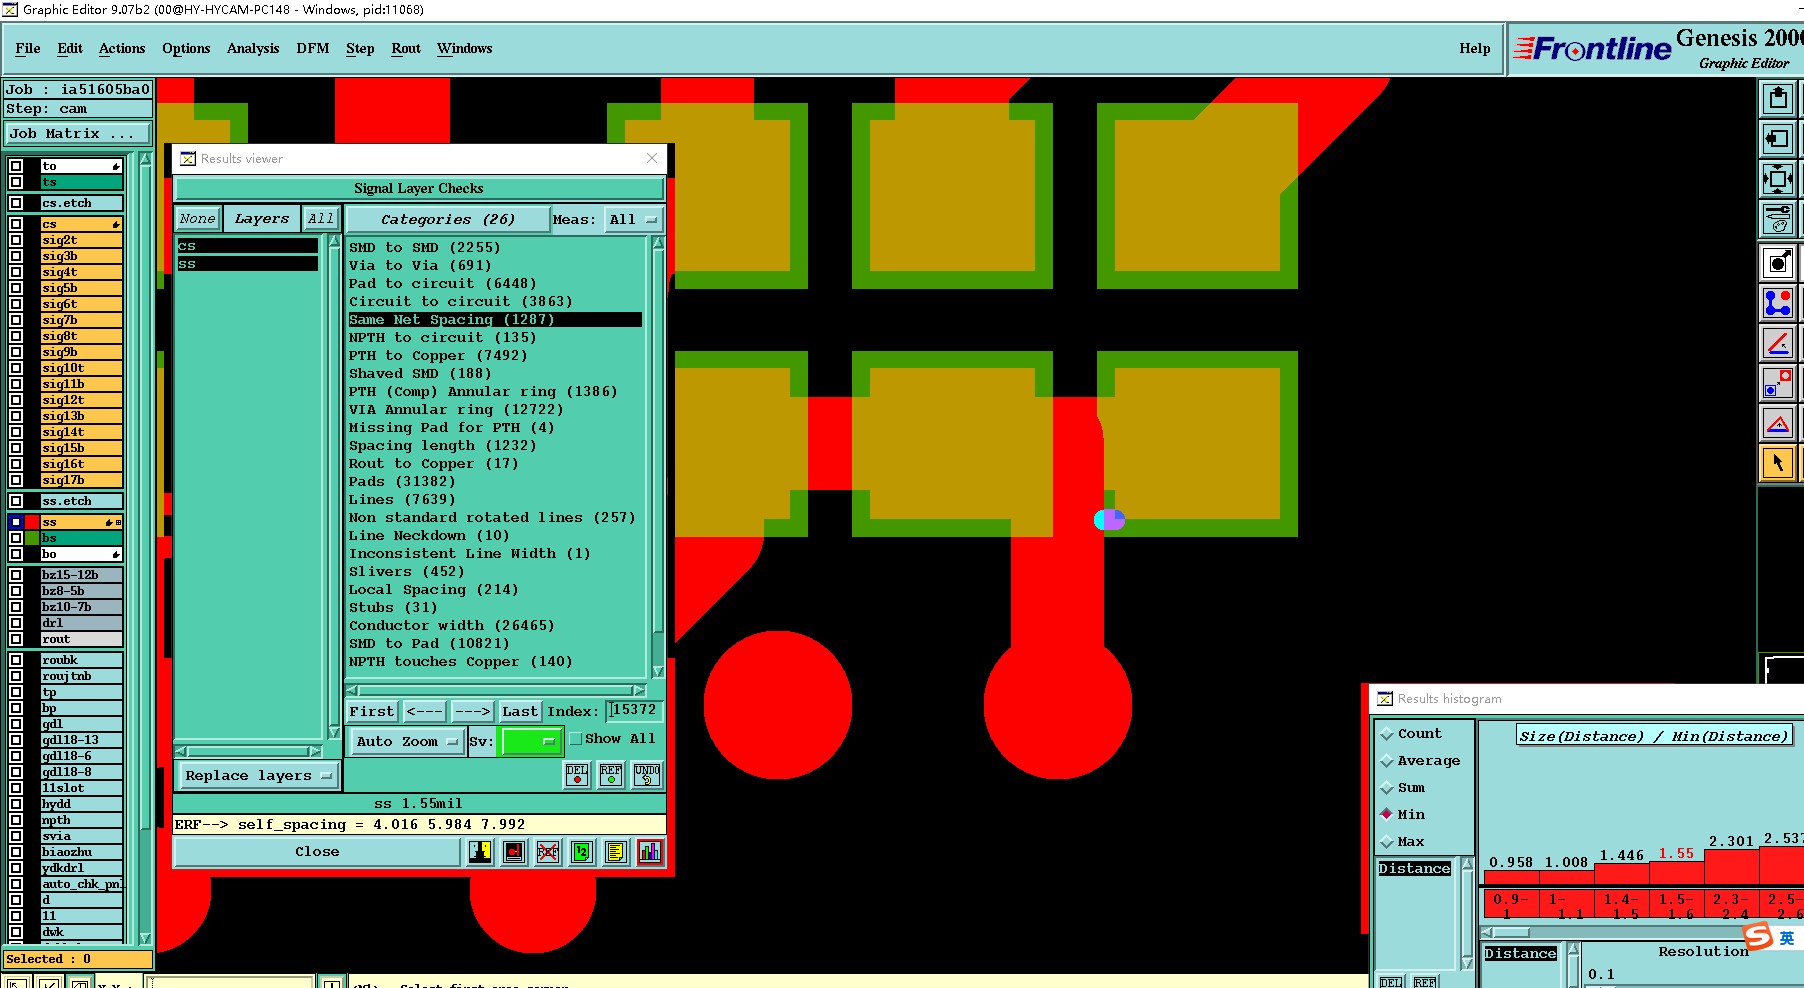Screen dimensions: 1804x988
Task: Open the Meas All dropdown
Action: [x=633, y=220]
